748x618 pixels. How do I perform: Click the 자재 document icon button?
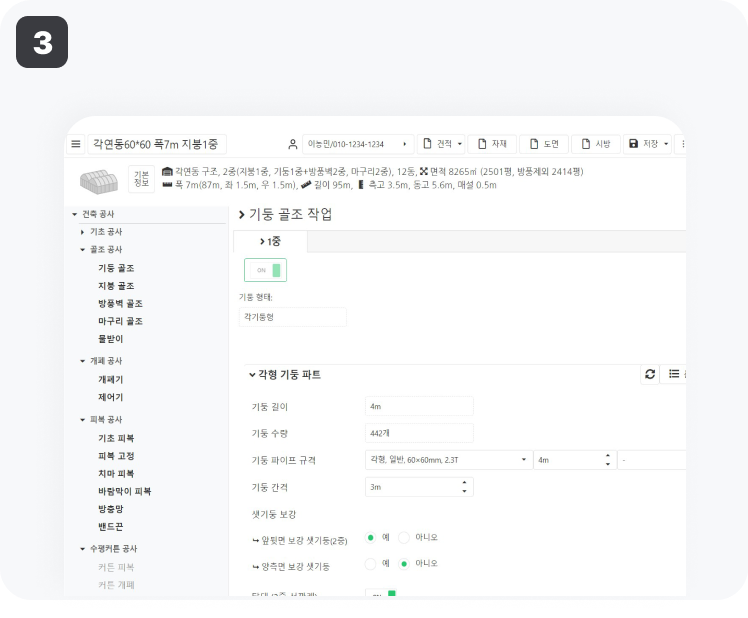(491, 144)
